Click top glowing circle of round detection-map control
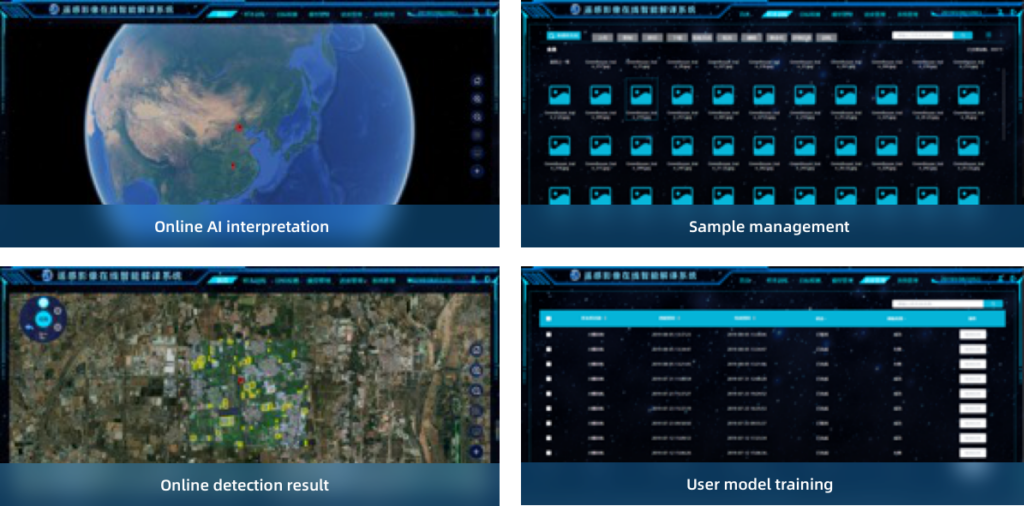The height and width of the screenshot is (506, 1024). tap(43, 302)
